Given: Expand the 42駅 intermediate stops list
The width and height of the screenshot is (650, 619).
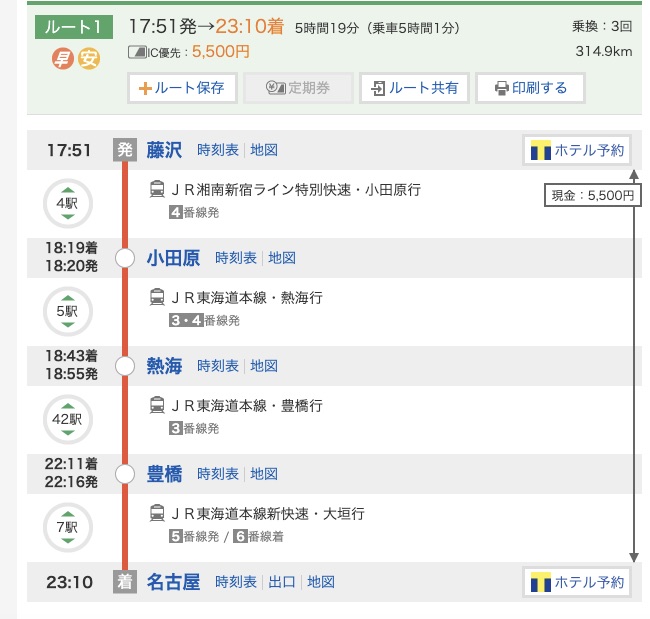Looking at the screenshot, I should [68, 420].
